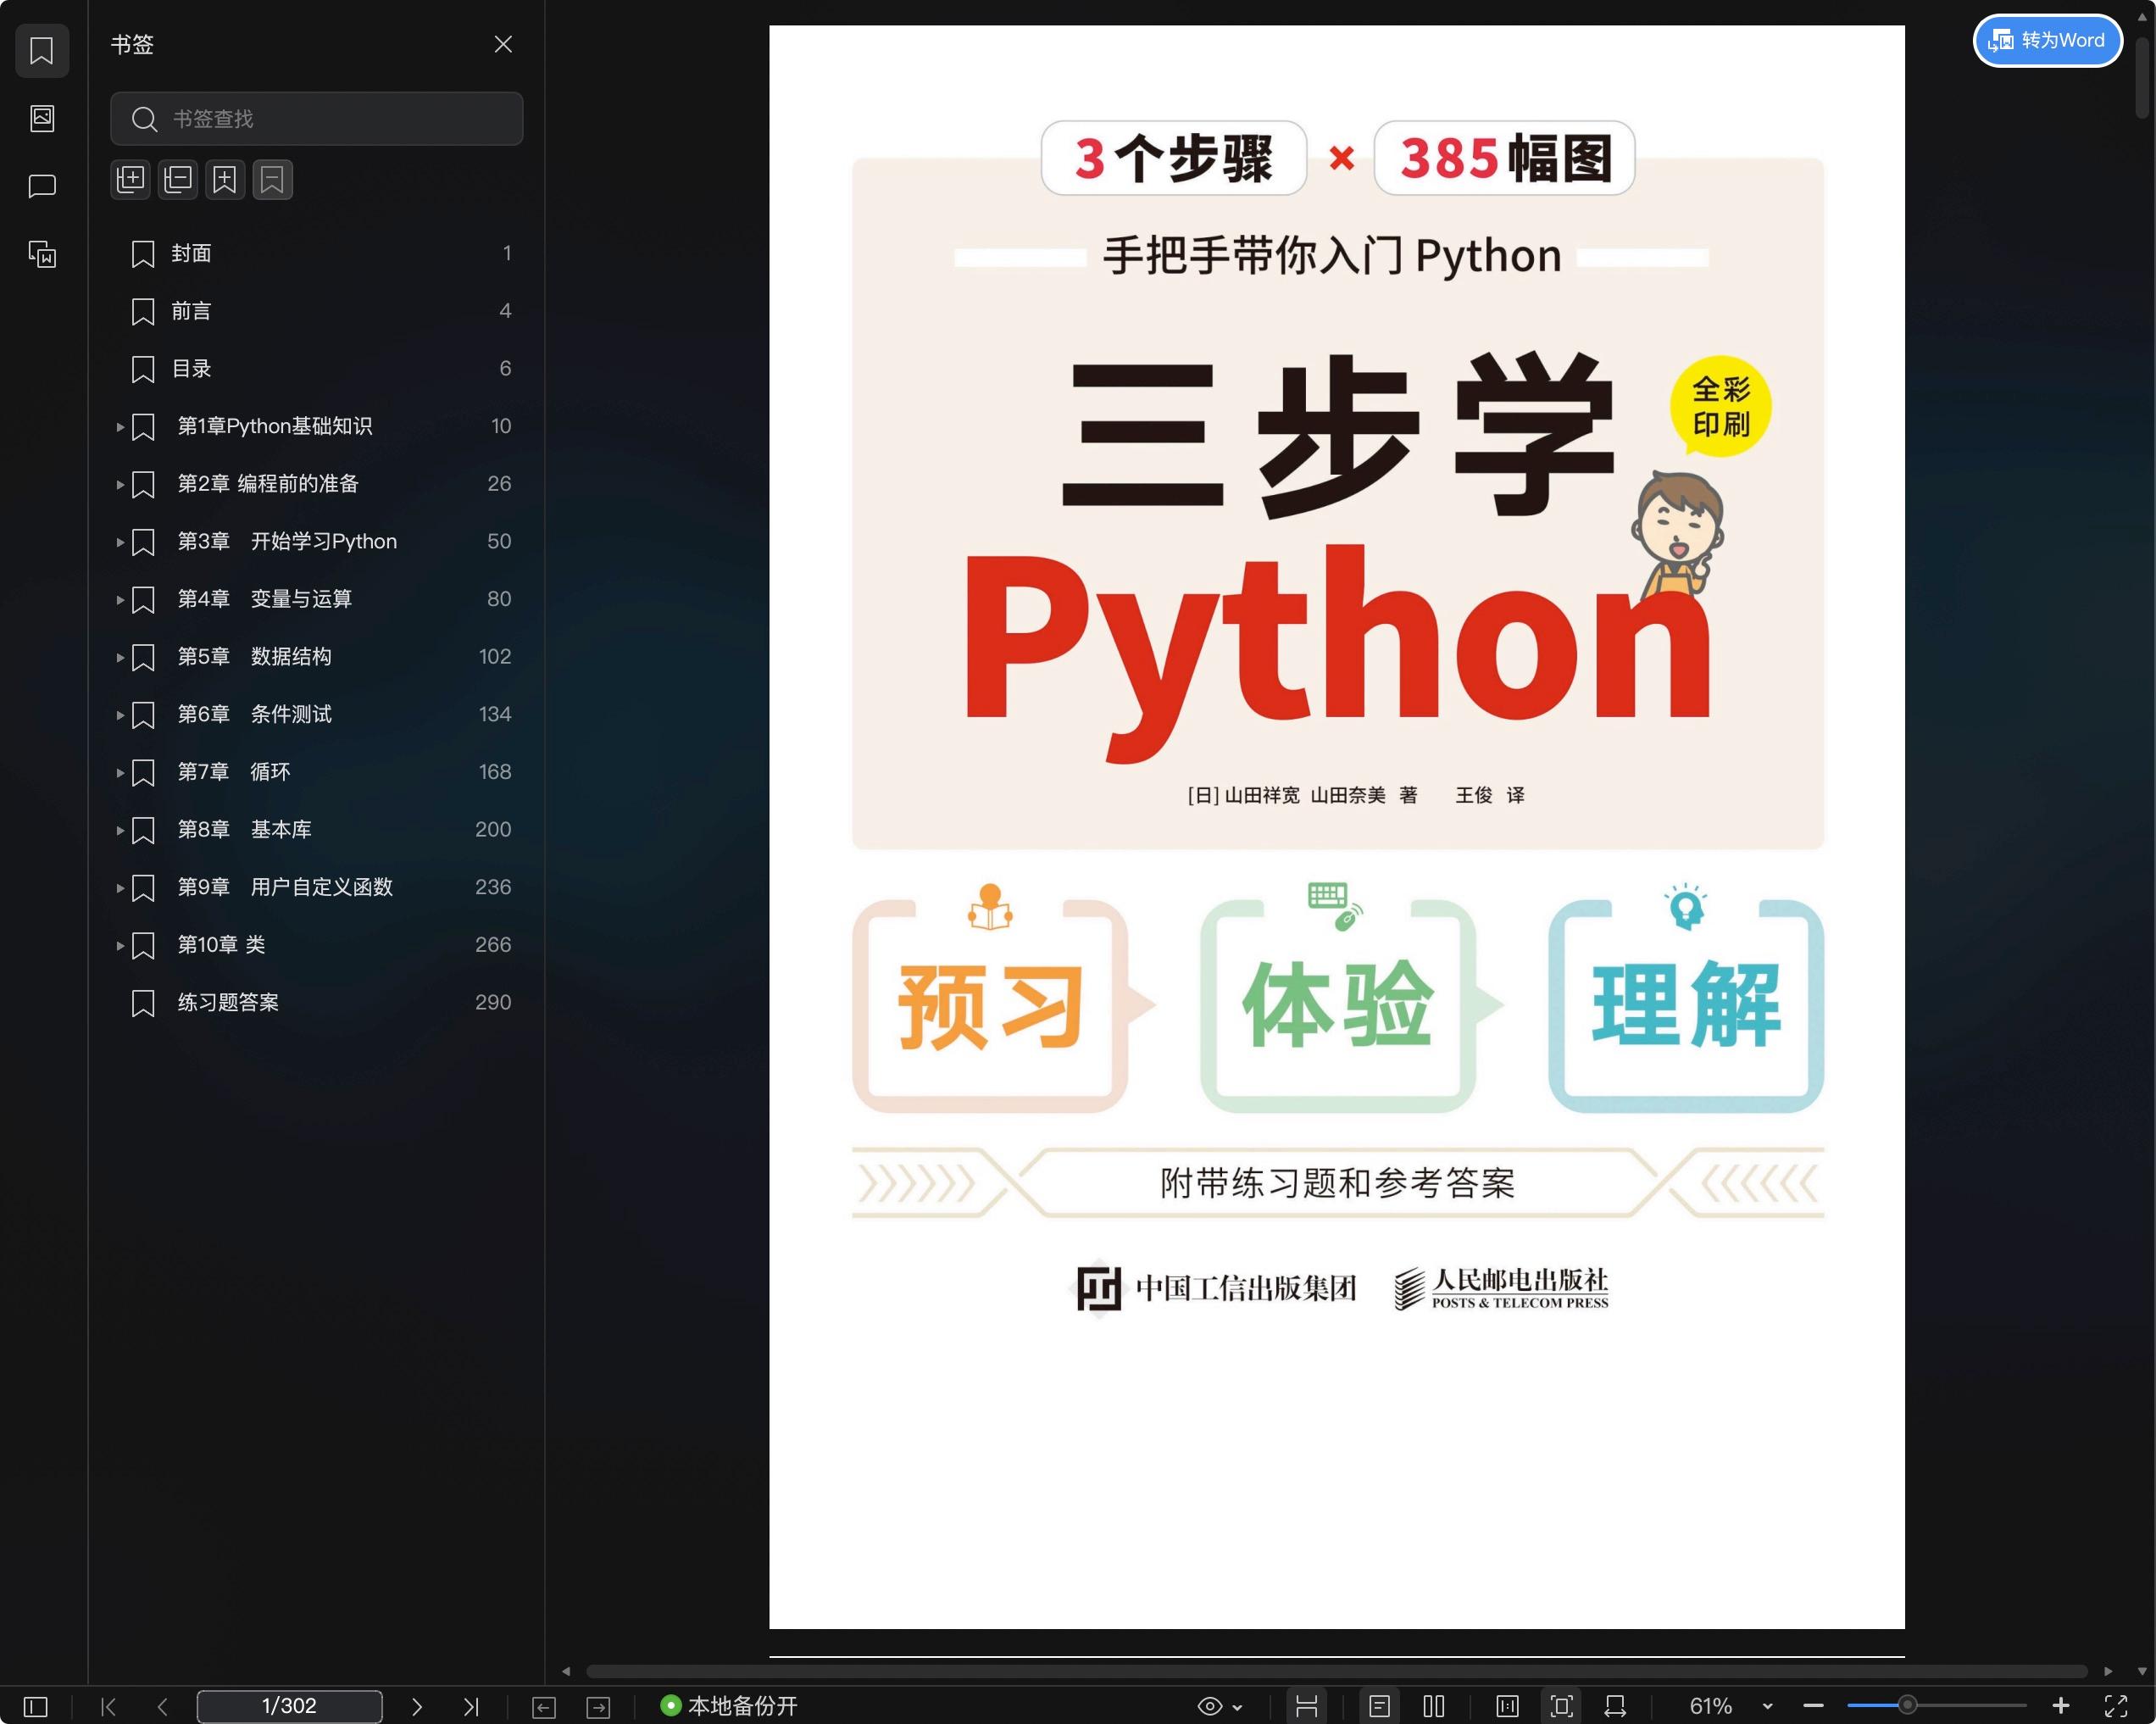Click the fit width icon
2156x1724 pixels.
pyautogui.click(x=1615, y=1706)
